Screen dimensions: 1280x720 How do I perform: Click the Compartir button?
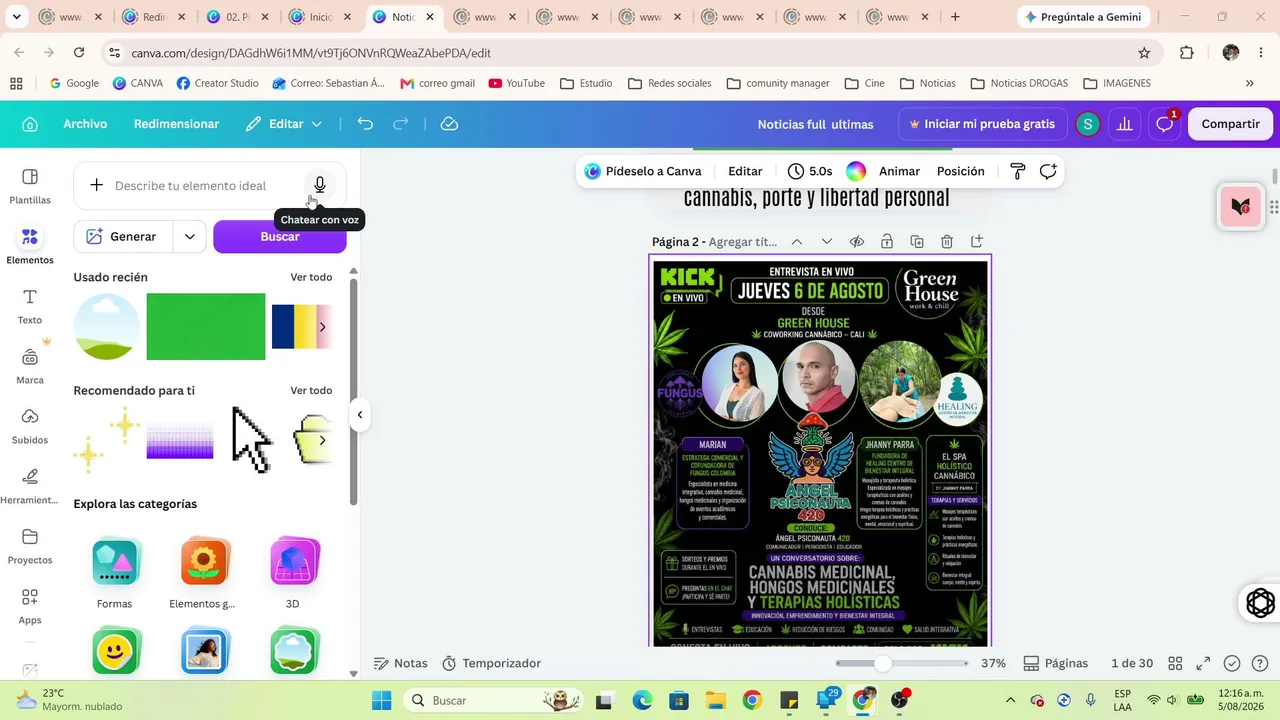(x=1230, y=124)
